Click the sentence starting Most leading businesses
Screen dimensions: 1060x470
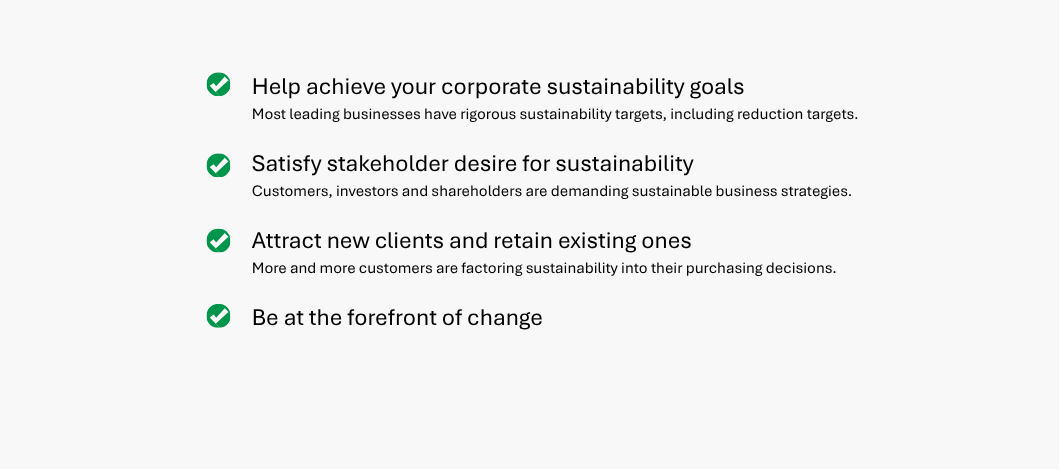click(x=554, y=115)
